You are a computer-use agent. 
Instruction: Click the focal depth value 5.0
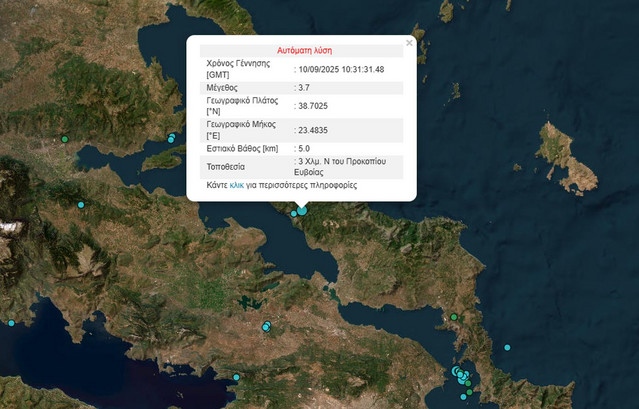click(x=306, y=148)
